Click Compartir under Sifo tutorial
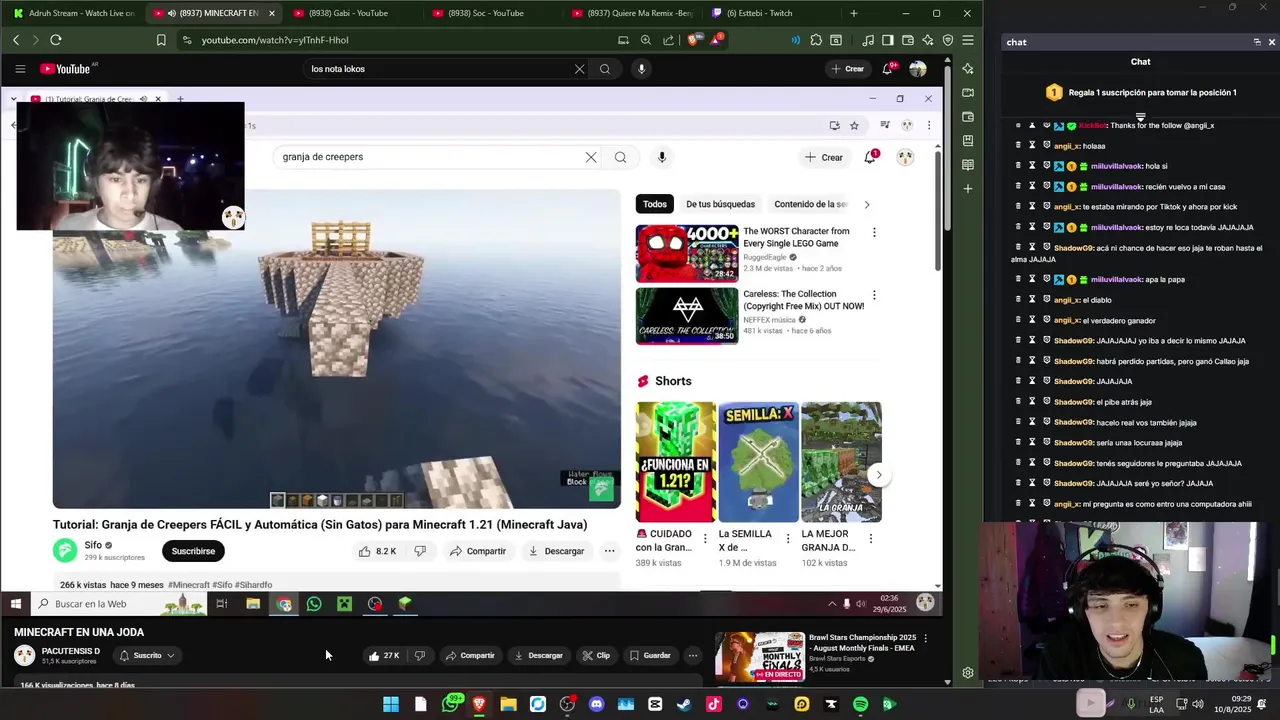This screenshot has width=1280, height=720. [477, 551]
